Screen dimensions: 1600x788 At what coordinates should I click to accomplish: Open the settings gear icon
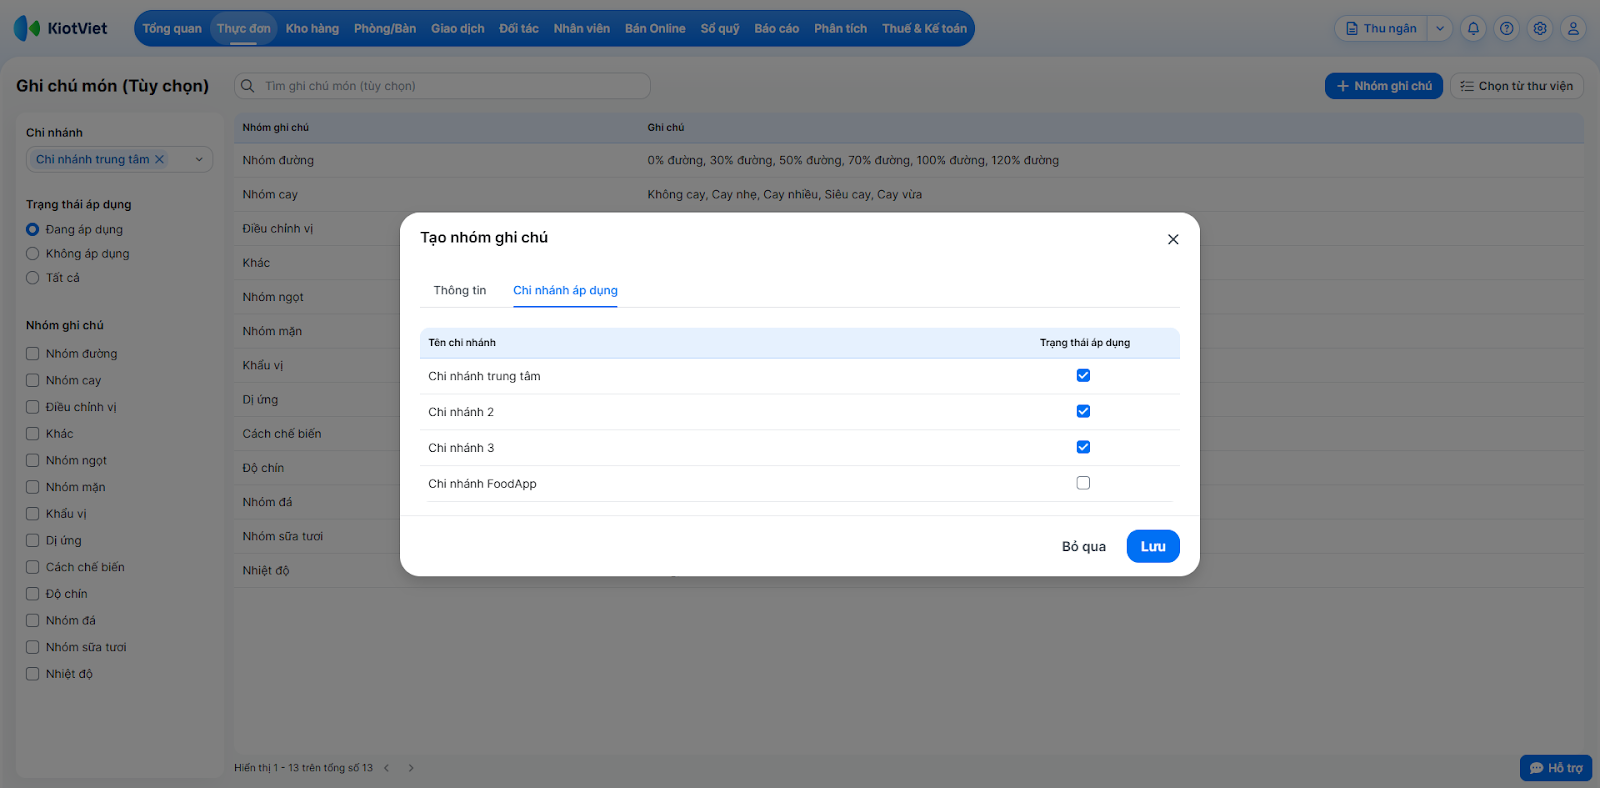1540,29
